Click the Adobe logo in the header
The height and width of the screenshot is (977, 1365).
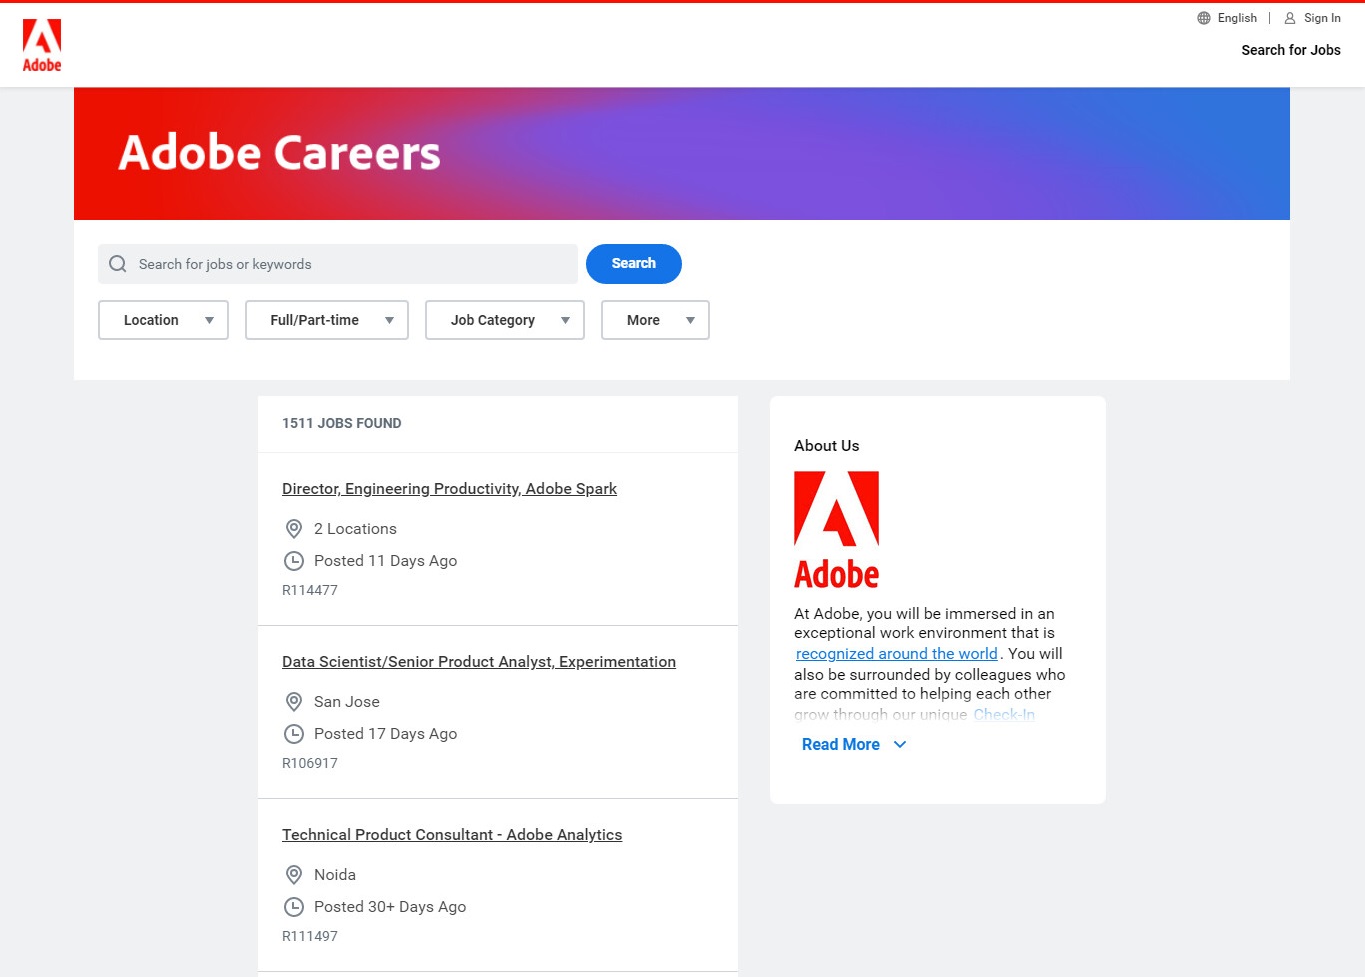(42, 46)
